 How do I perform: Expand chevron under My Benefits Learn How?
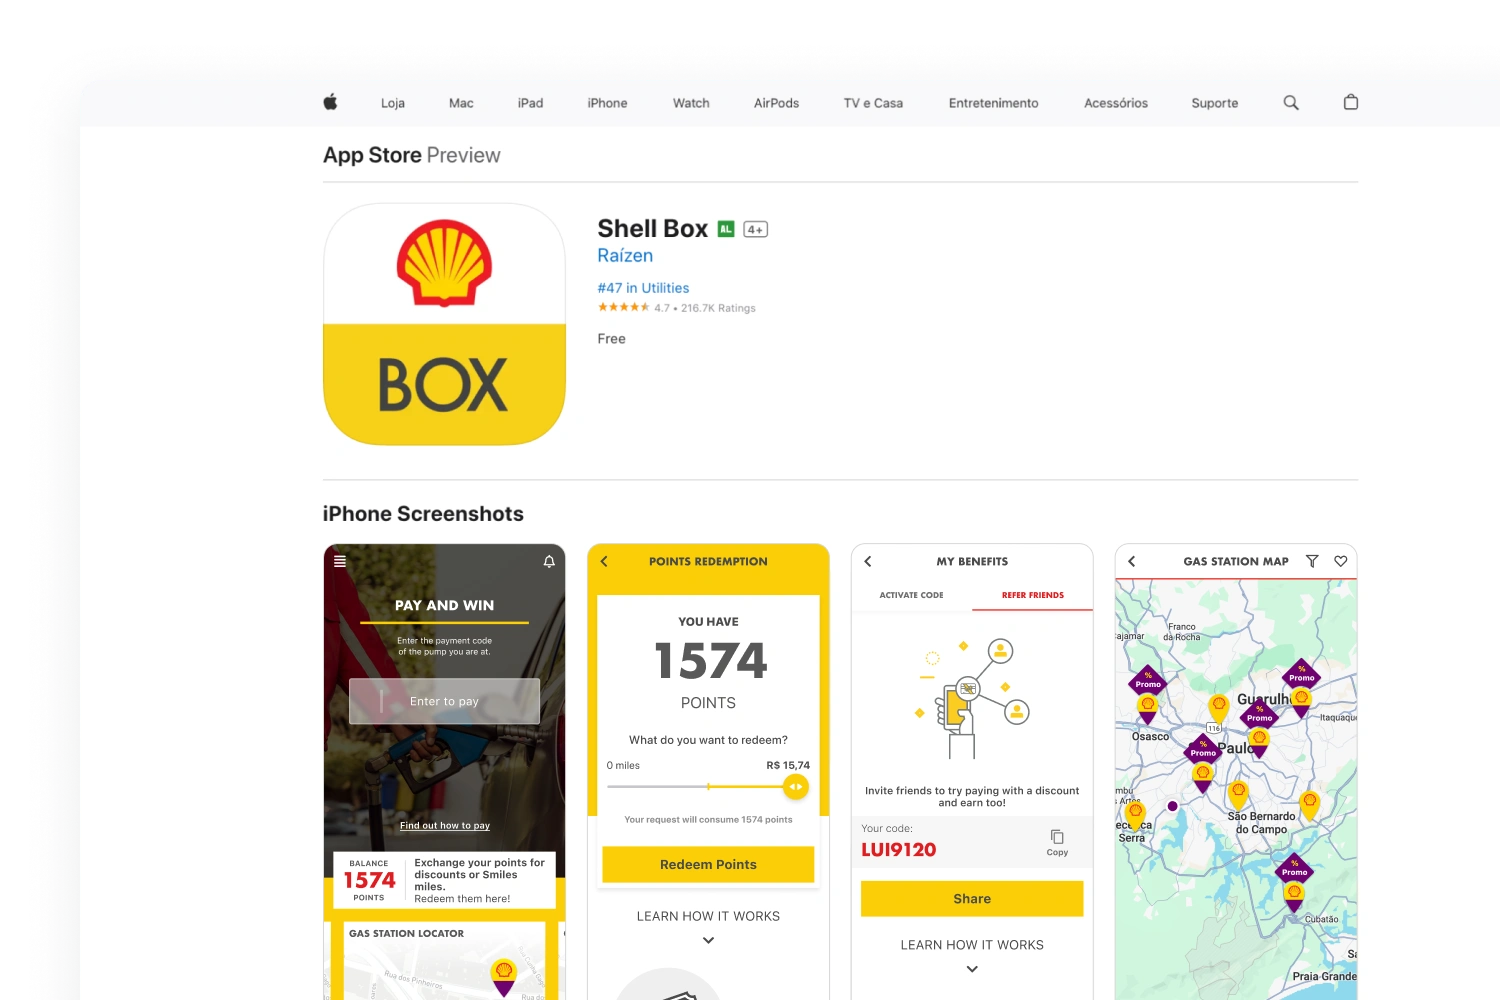pos(972,969)
